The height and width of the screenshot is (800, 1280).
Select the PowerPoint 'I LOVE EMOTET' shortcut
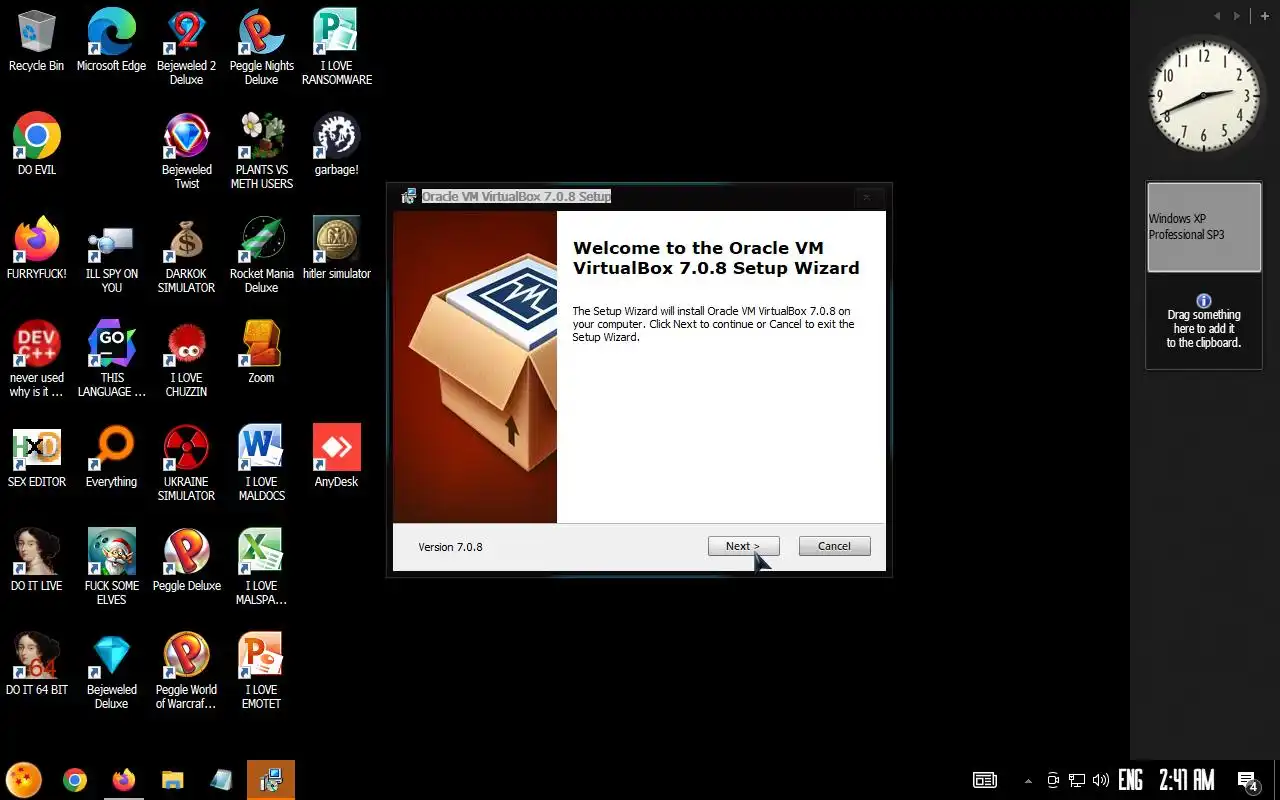[261, 671]
